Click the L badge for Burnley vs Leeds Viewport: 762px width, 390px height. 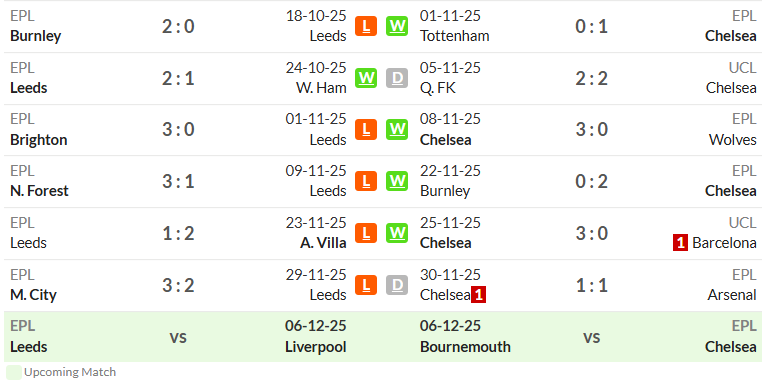click(365, 26)
